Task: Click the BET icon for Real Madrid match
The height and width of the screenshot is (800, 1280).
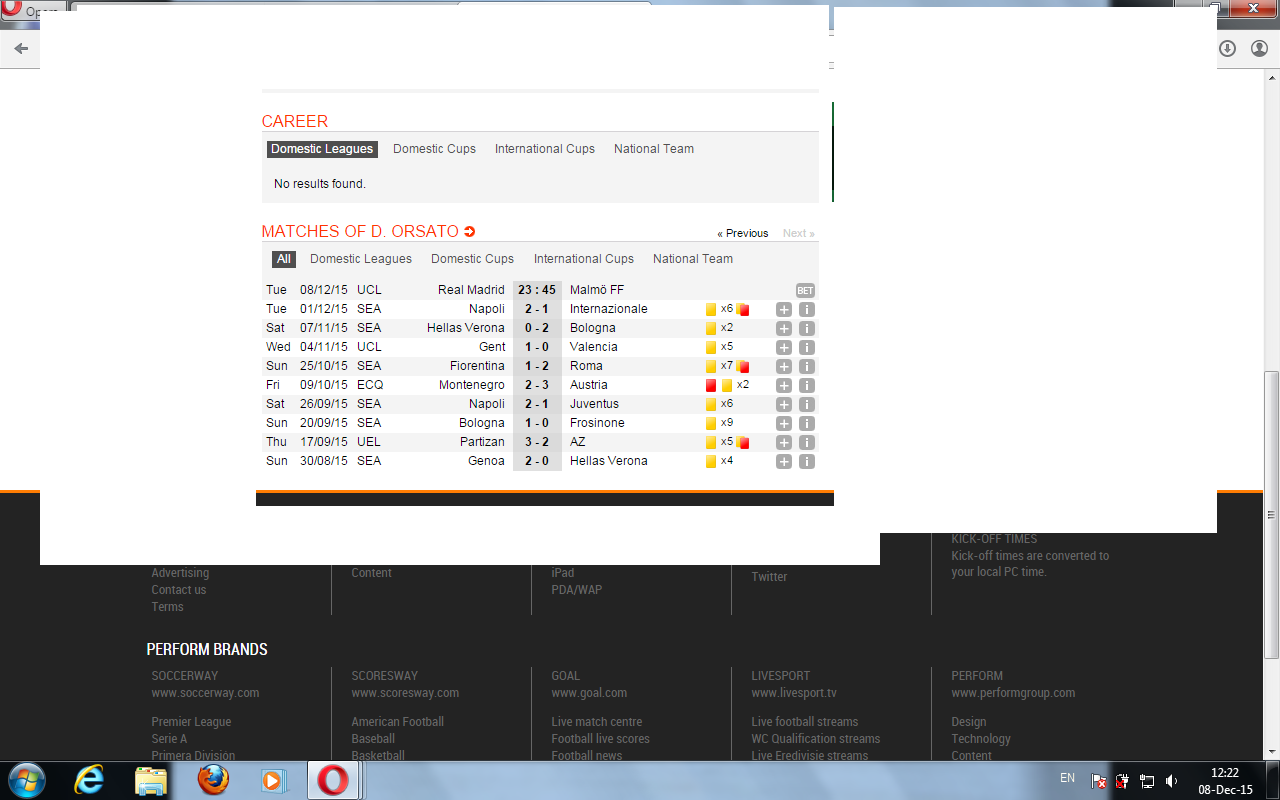Action: click(805, 290)
